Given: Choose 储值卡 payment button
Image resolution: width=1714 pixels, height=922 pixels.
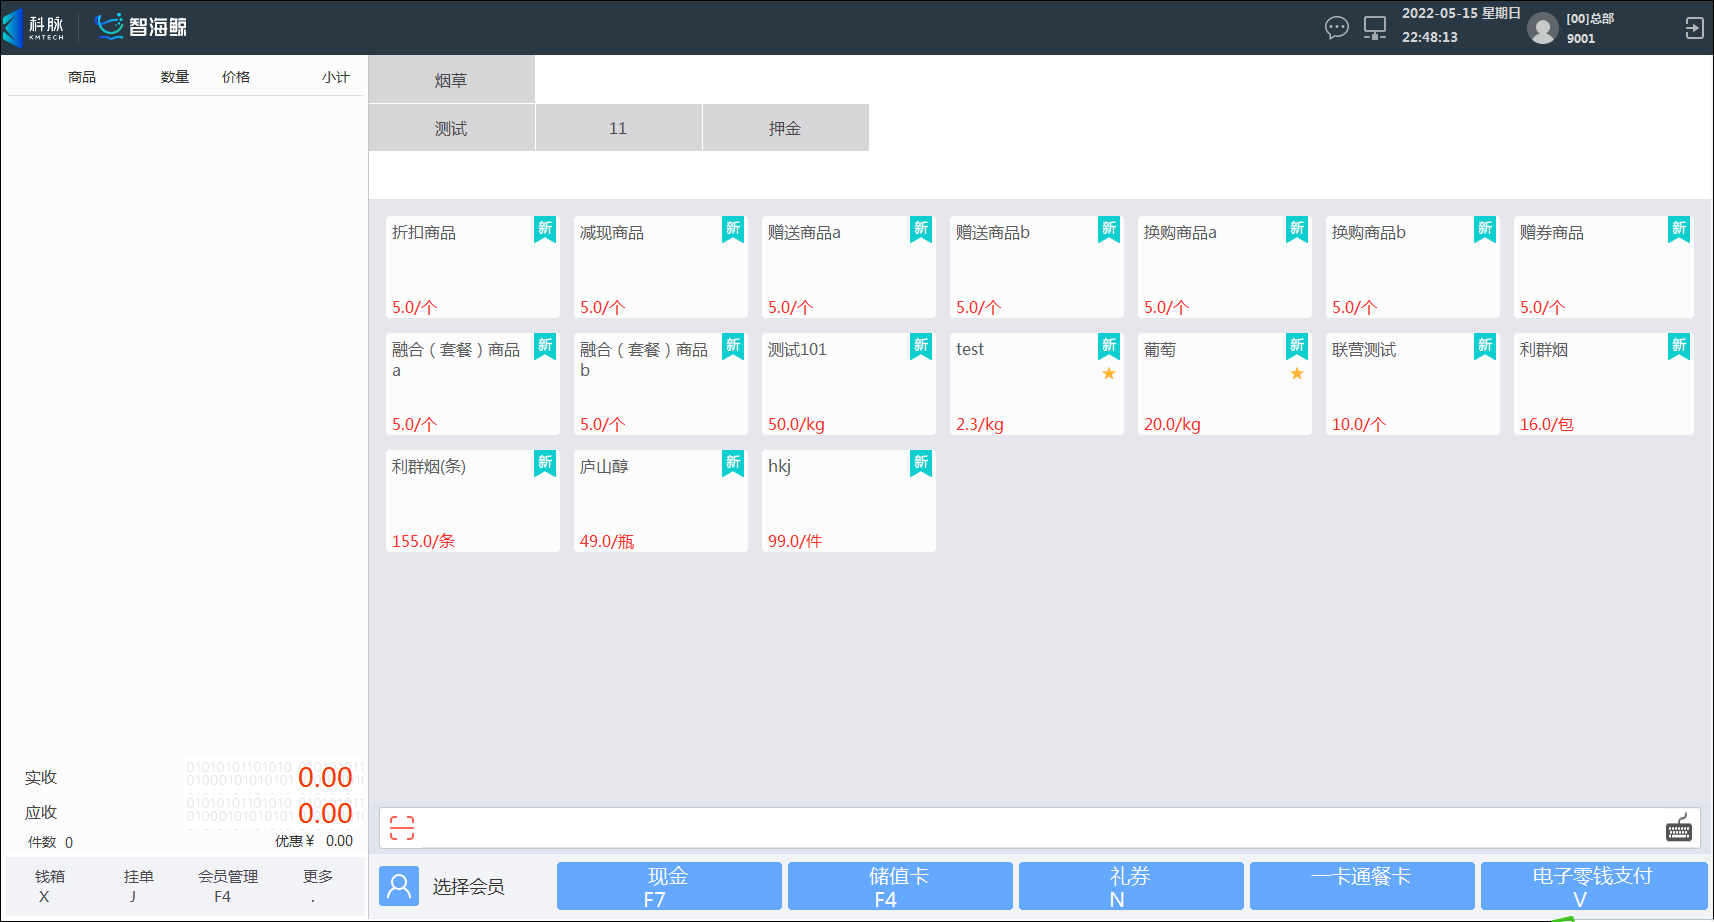Looking at the screenshot, I should point(899,886).
